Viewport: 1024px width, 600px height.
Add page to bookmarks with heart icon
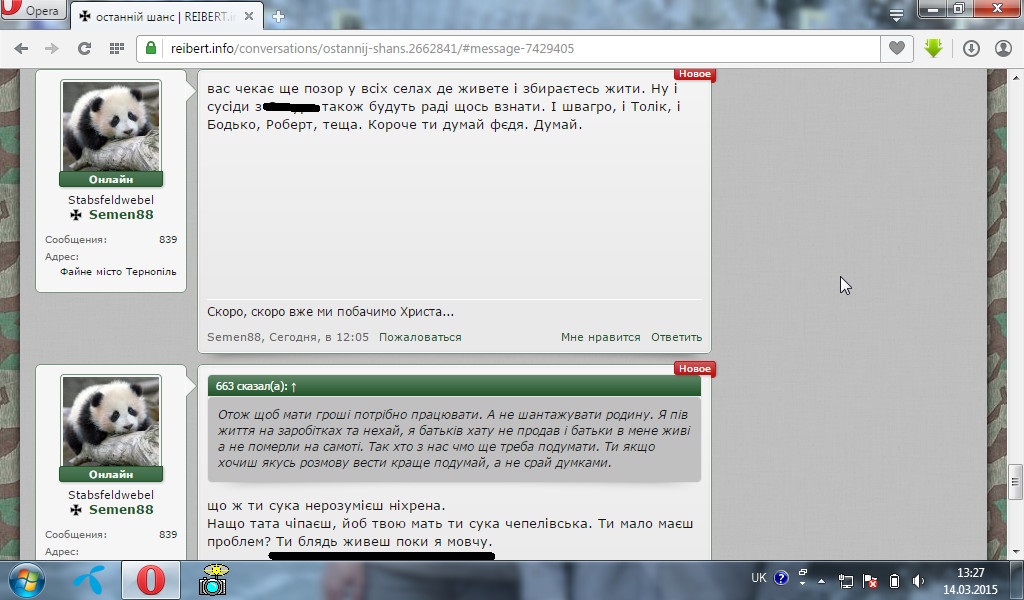(x=897, y=48)
